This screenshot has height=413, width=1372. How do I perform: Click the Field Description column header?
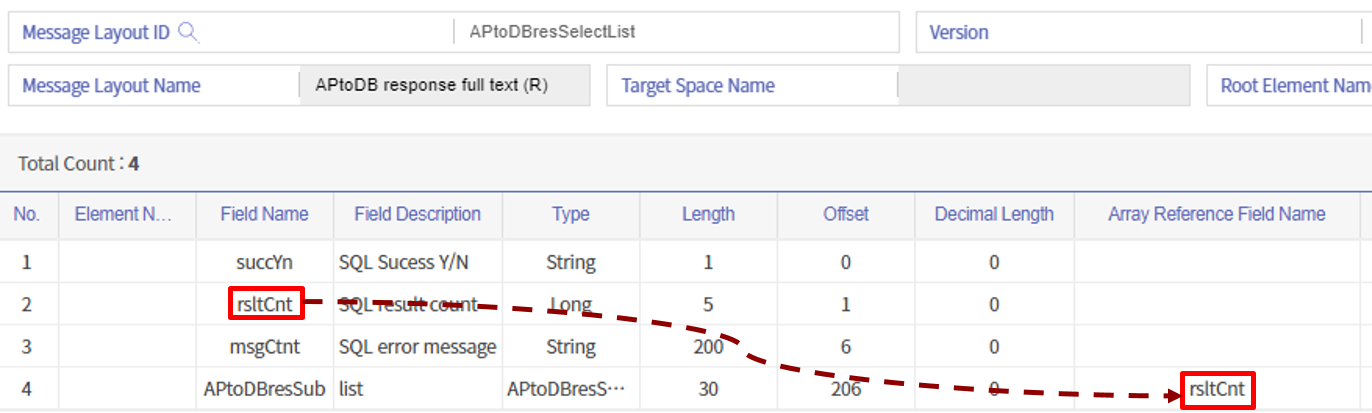417,214
